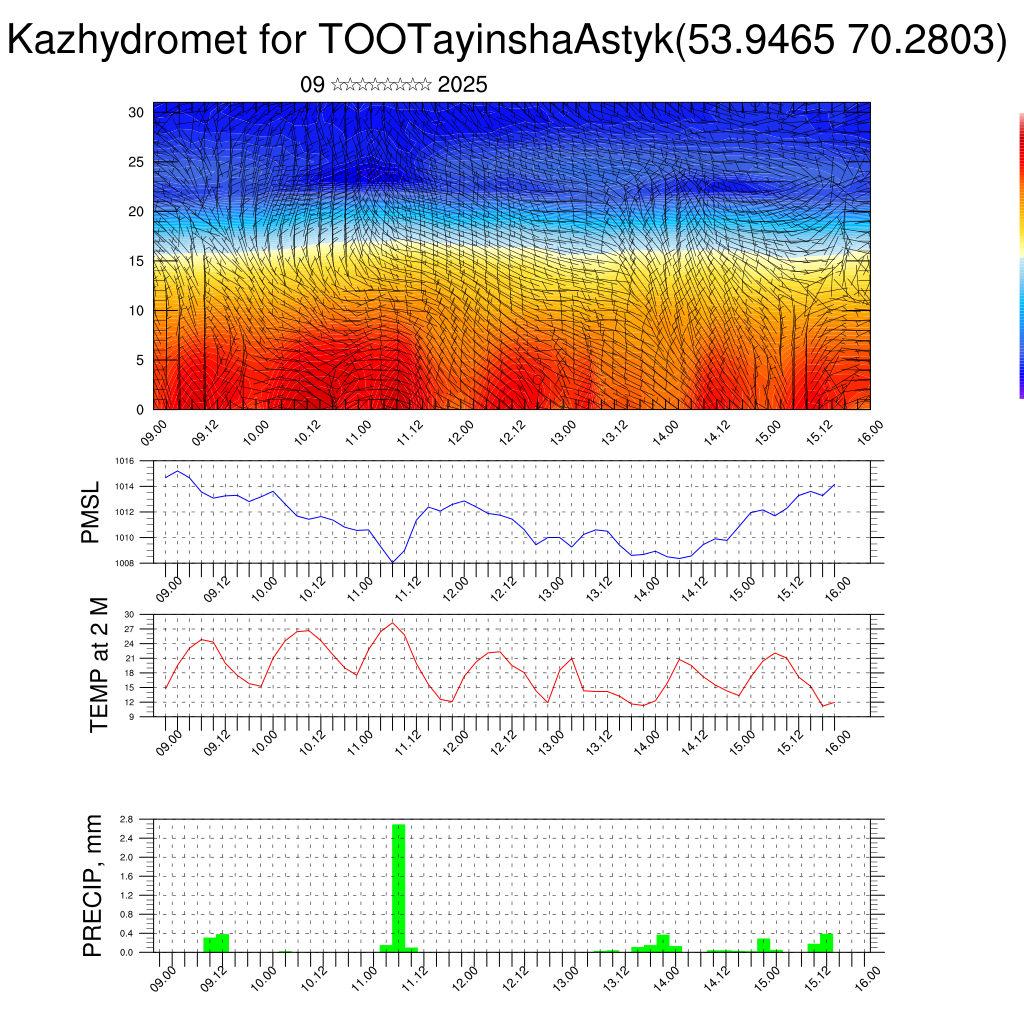This screenshot has width=1024, height=1024.
Task: Click the "21" temperature tick label
Action: pyautogui.click(x=129, y=658)
